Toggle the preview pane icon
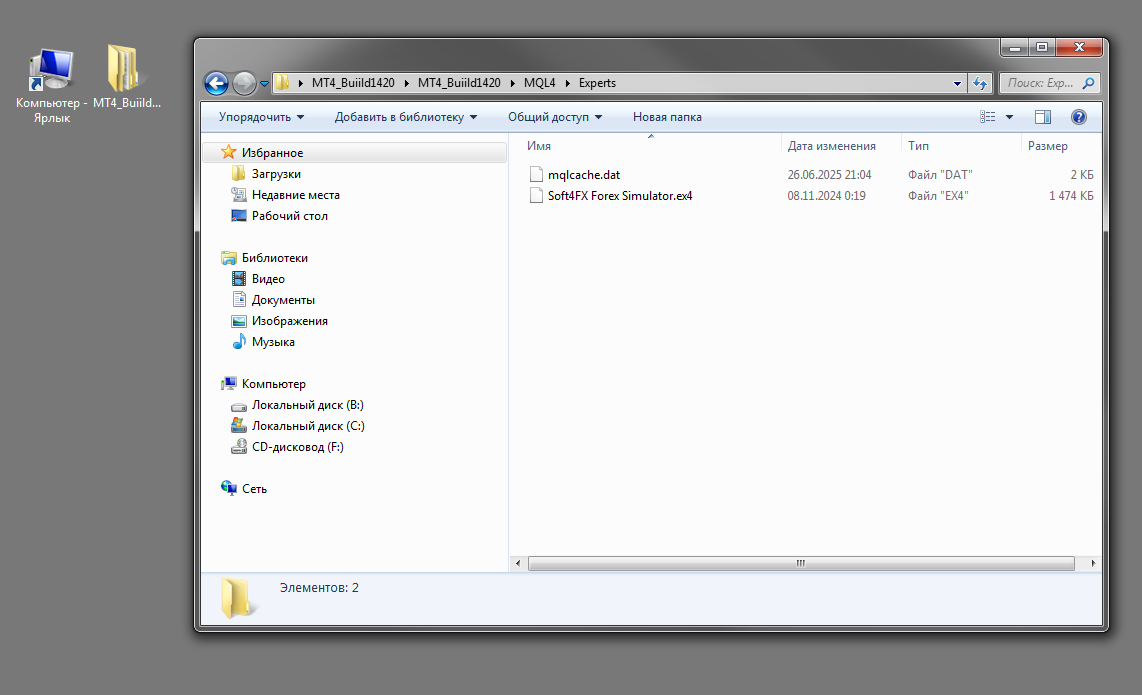This screenshot has height=695, width=1142. [x=1043, y=117]
